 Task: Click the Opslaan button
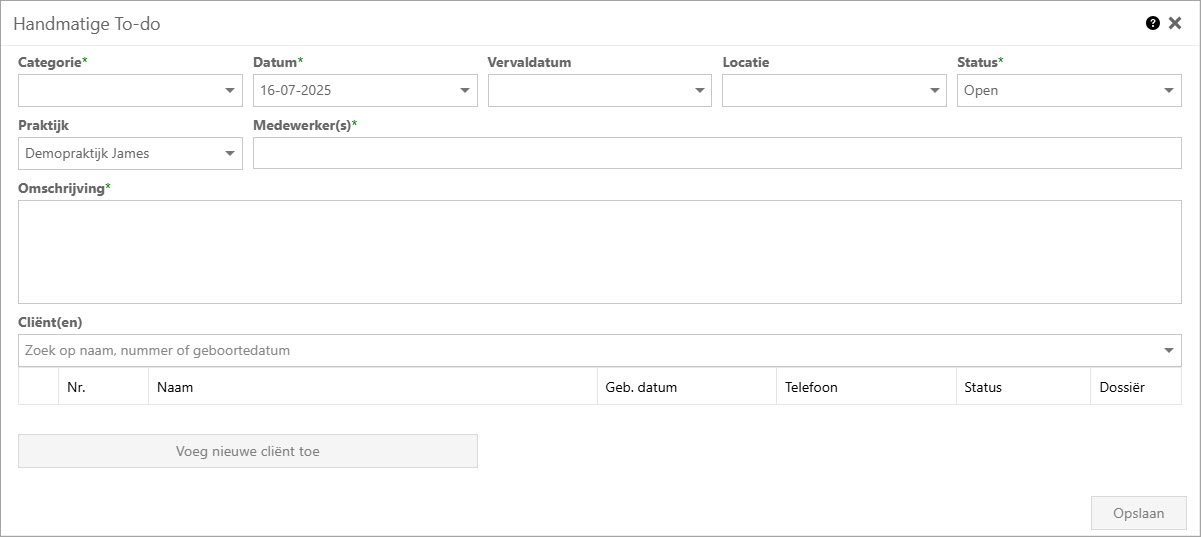click(x=1138, y=513)
